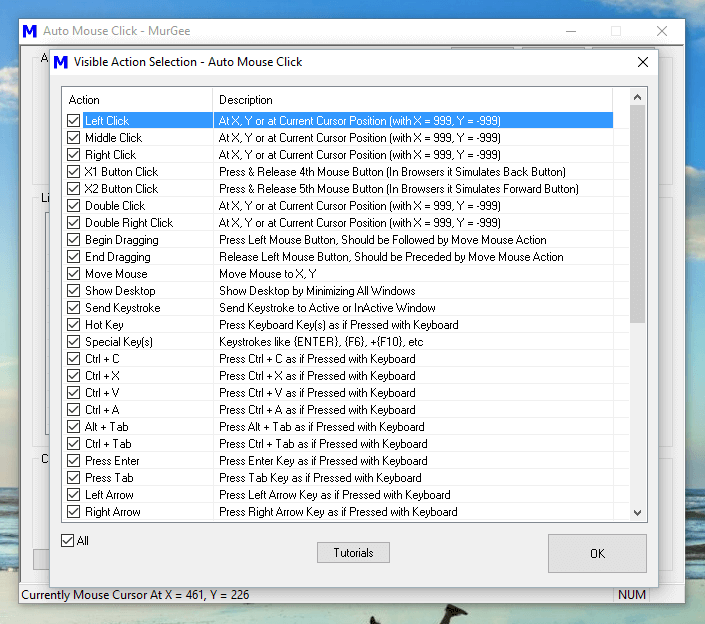The width and height of the screenshot is (705, 624).
Task: Select the 'Right Click' action name
Action: (x=111, y=155)
